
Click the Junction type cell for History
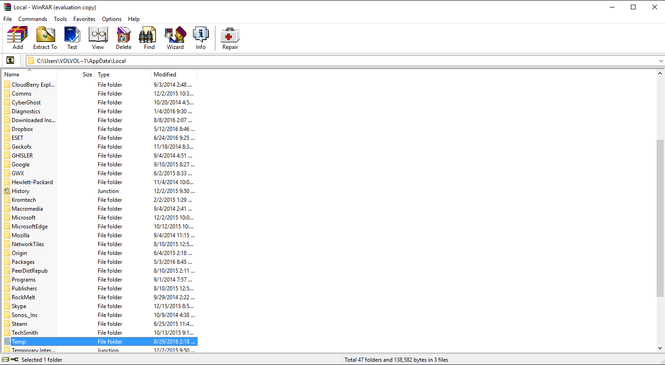pos(108,191)
